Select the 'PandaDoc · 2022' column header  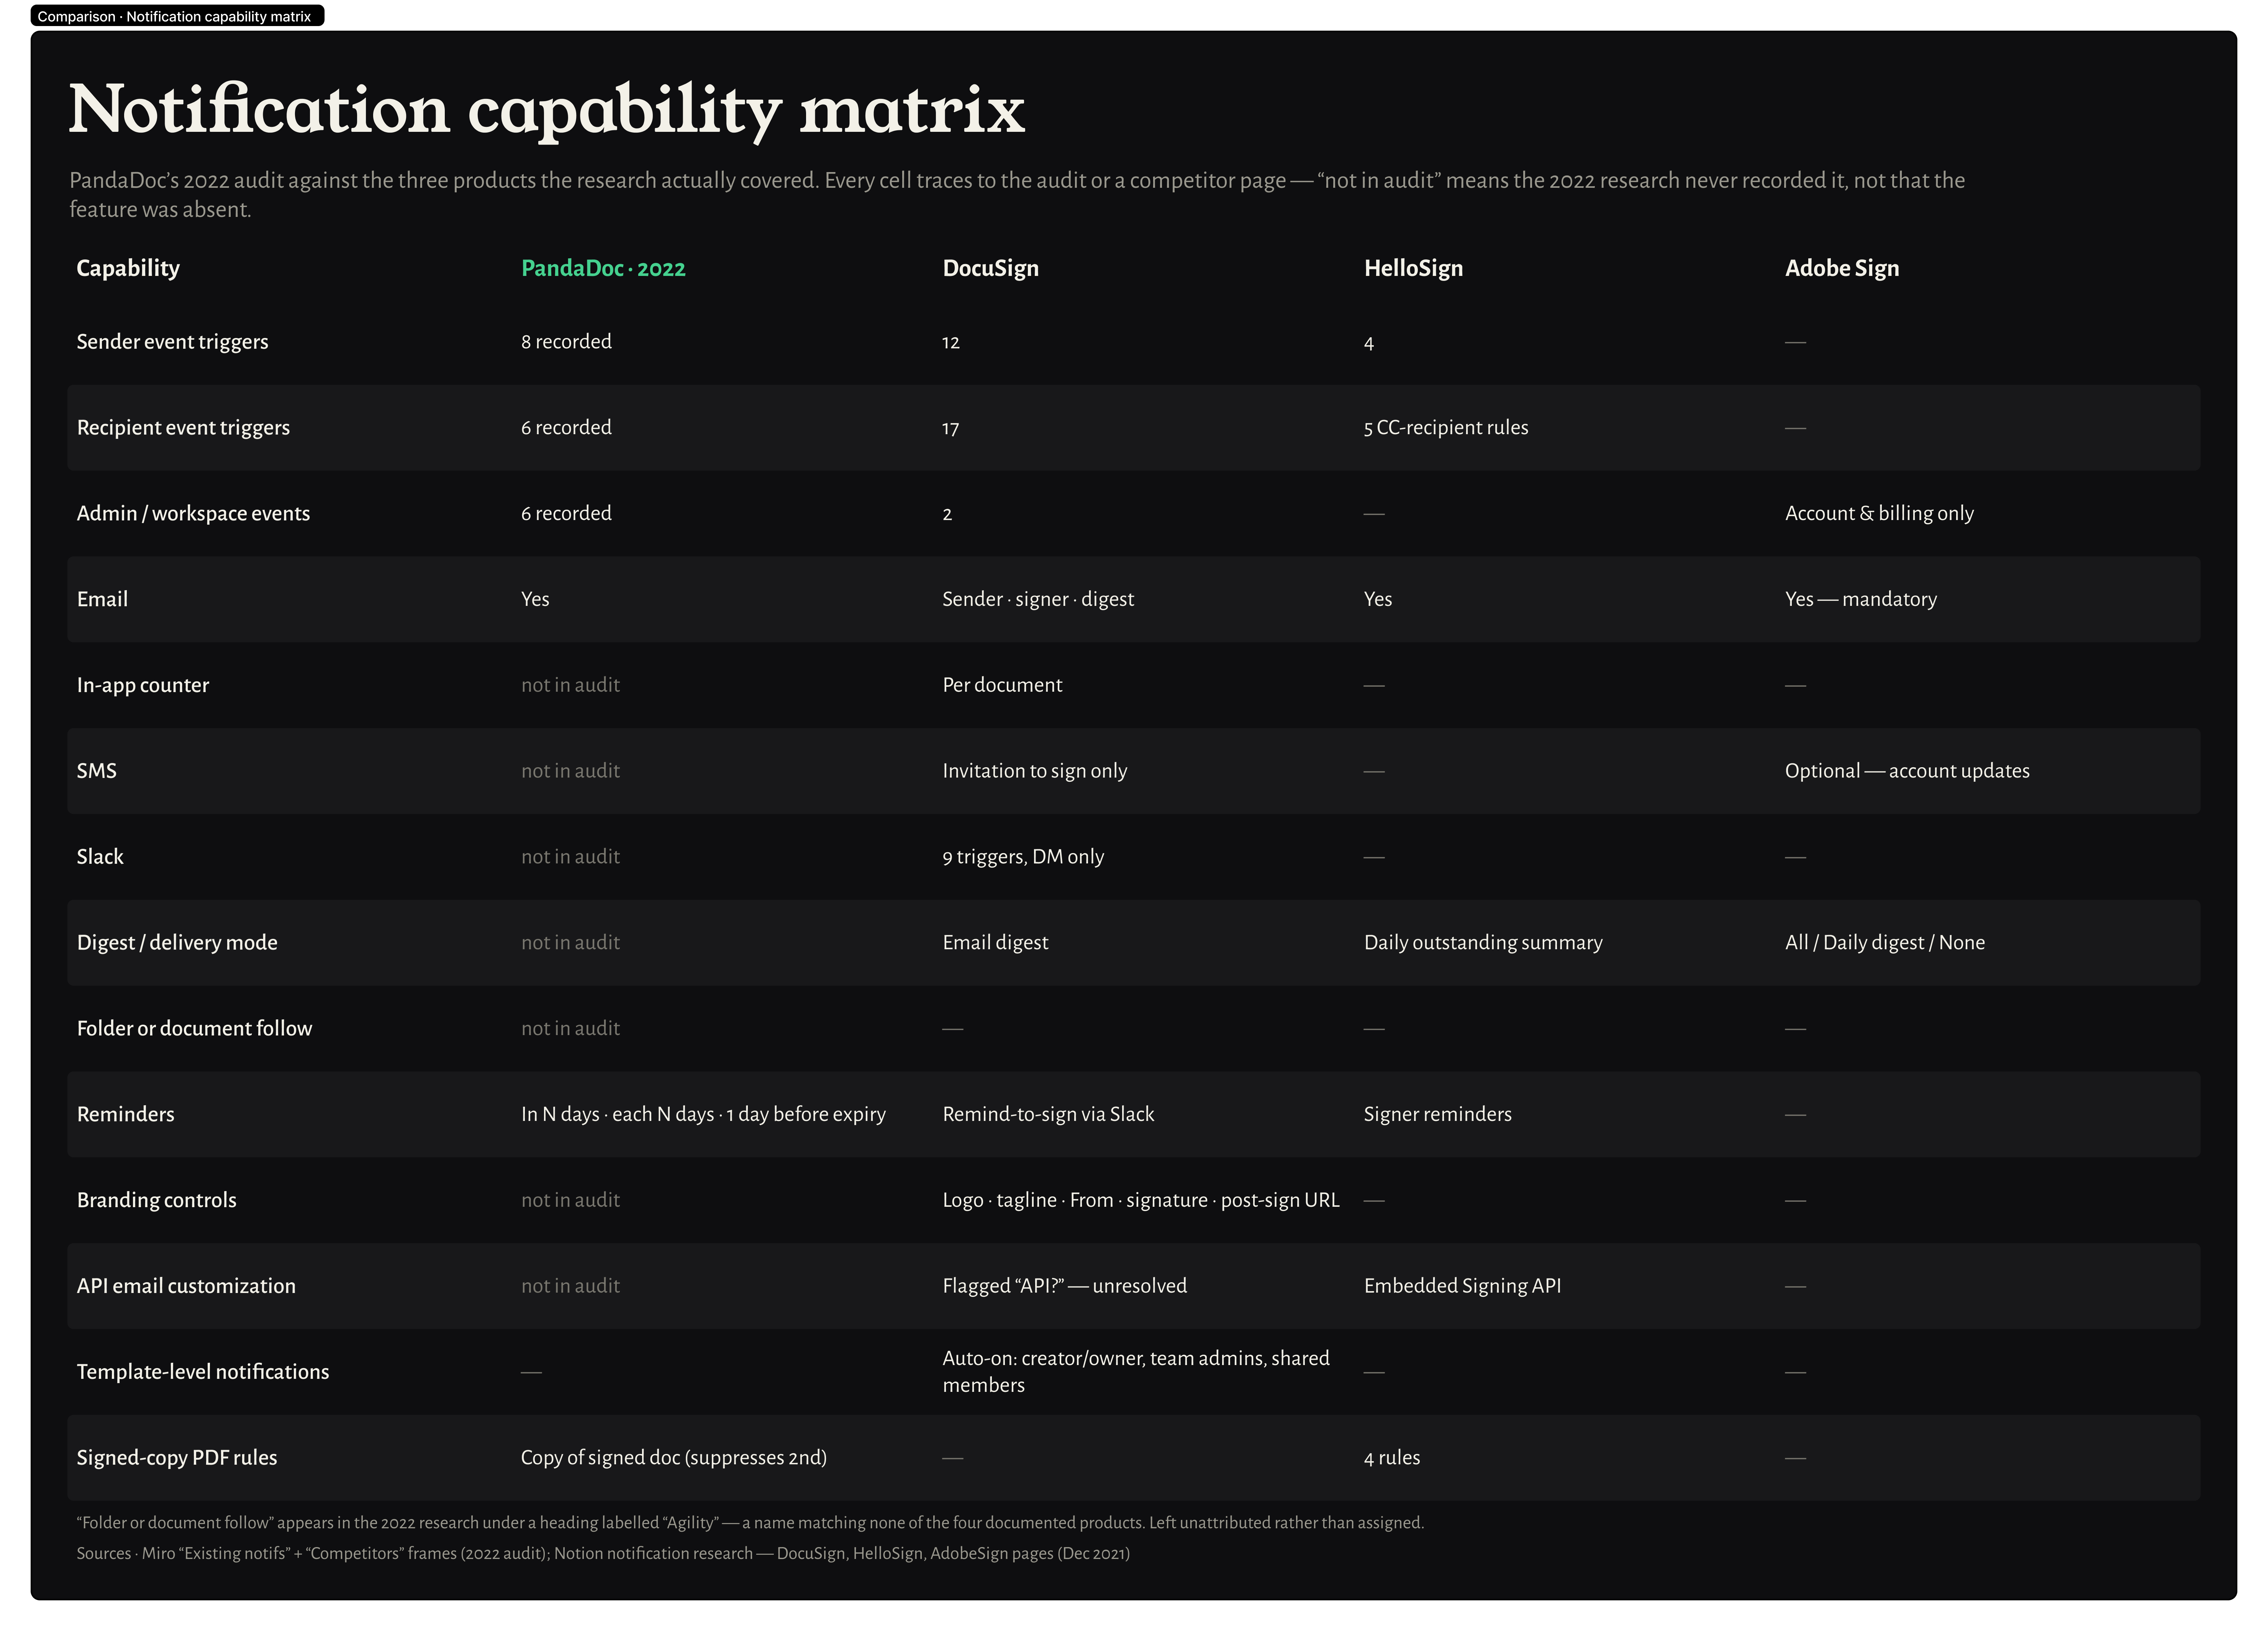coord(603,268)
